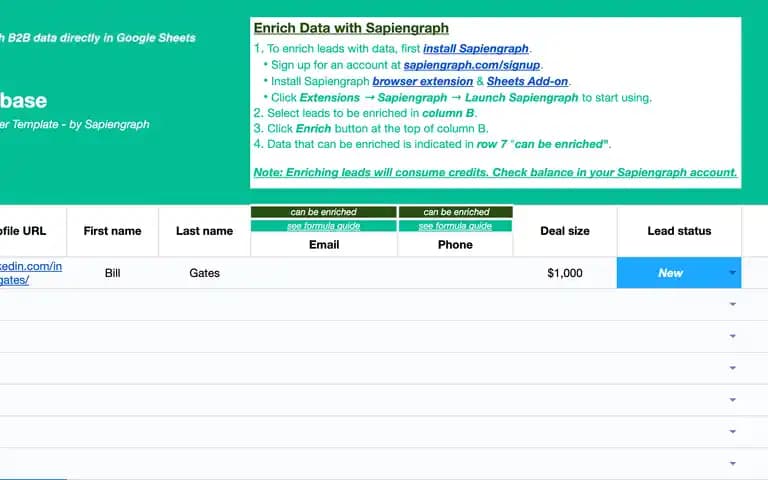This screenshot has height=480, width=768.
Task: Click the 'can be enriched' label above Phone
Action: pos(456,212)
